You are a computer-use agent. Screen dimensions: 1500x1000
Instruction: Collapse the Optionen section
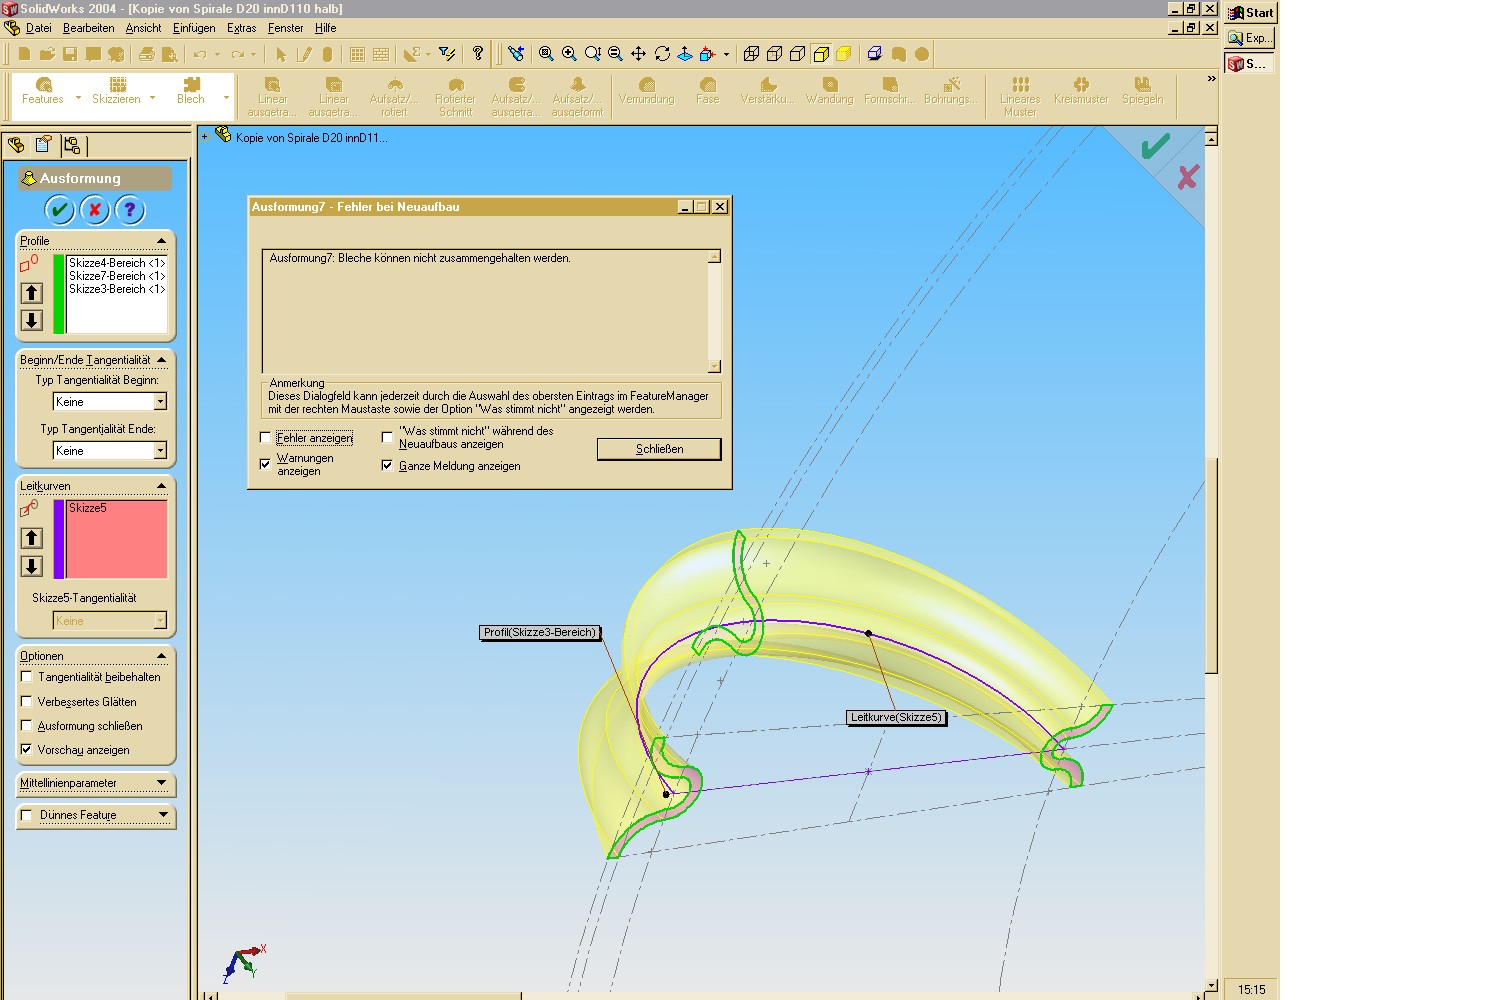(x=161, y=656)
